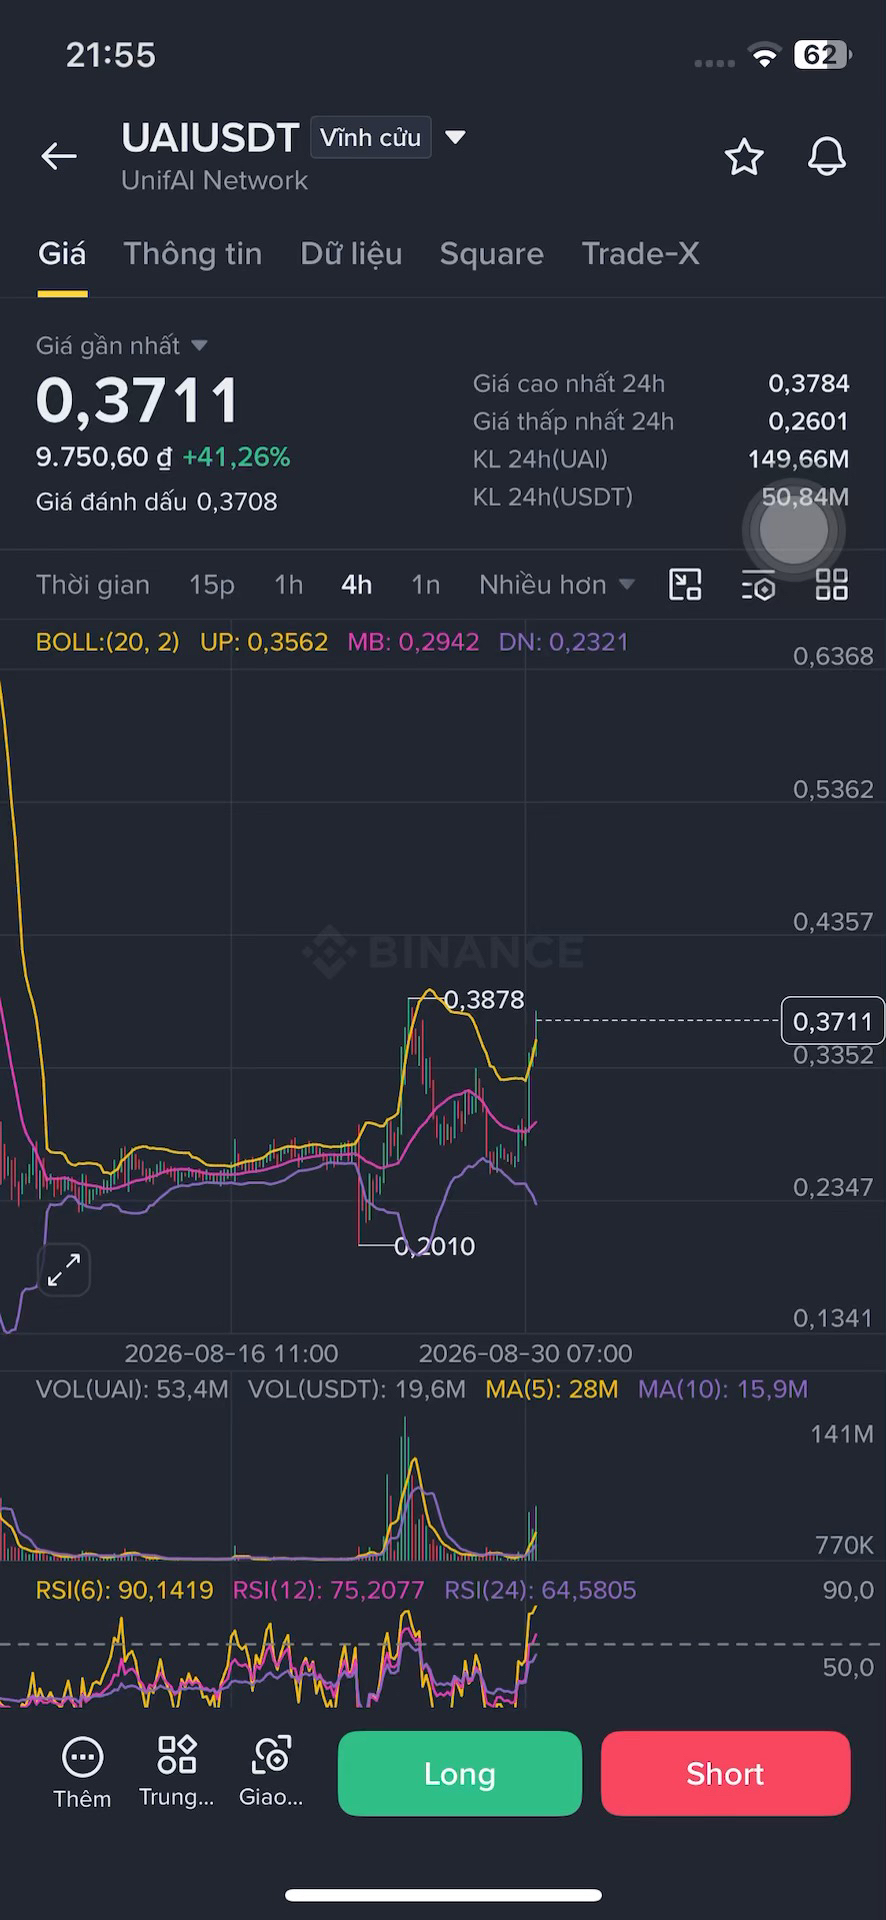The width and height of the screenshot is (886, 1920).
Task: Expand the Nhiều hơn timeframe dropdown
Action: [556, 584]
